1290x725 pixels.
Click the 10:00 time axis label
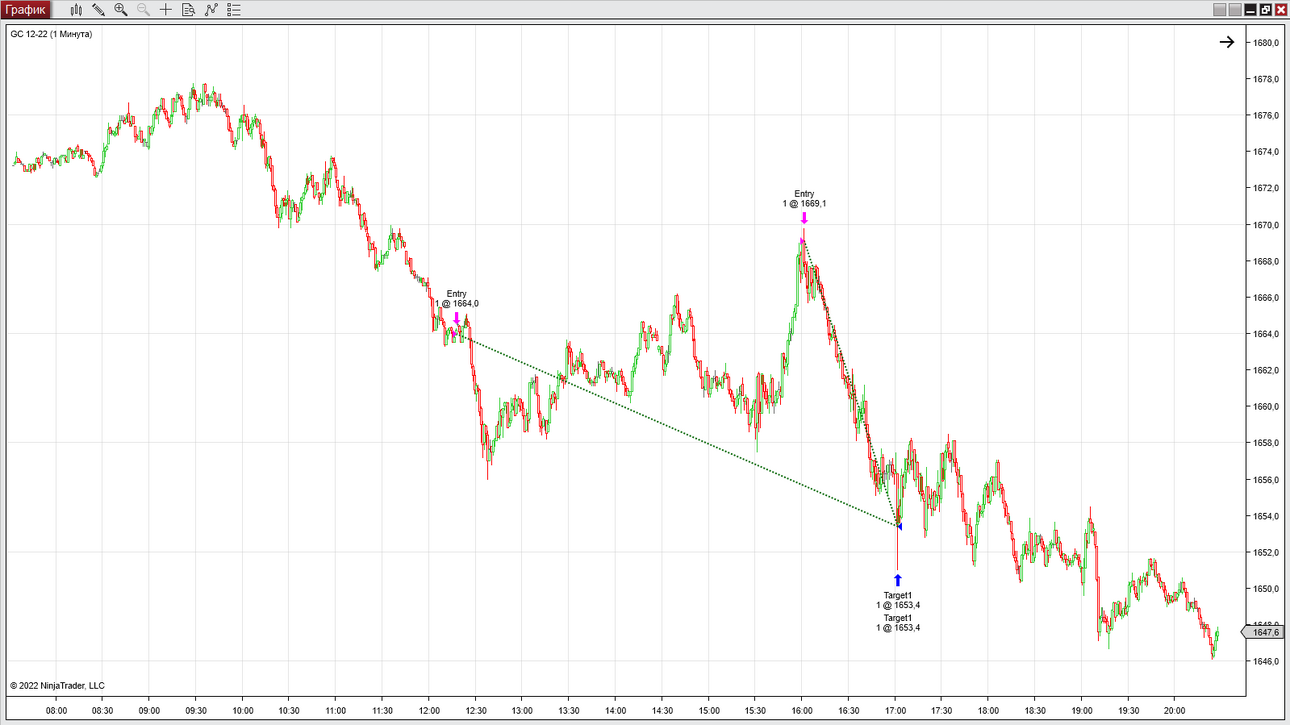click(242, 711)
